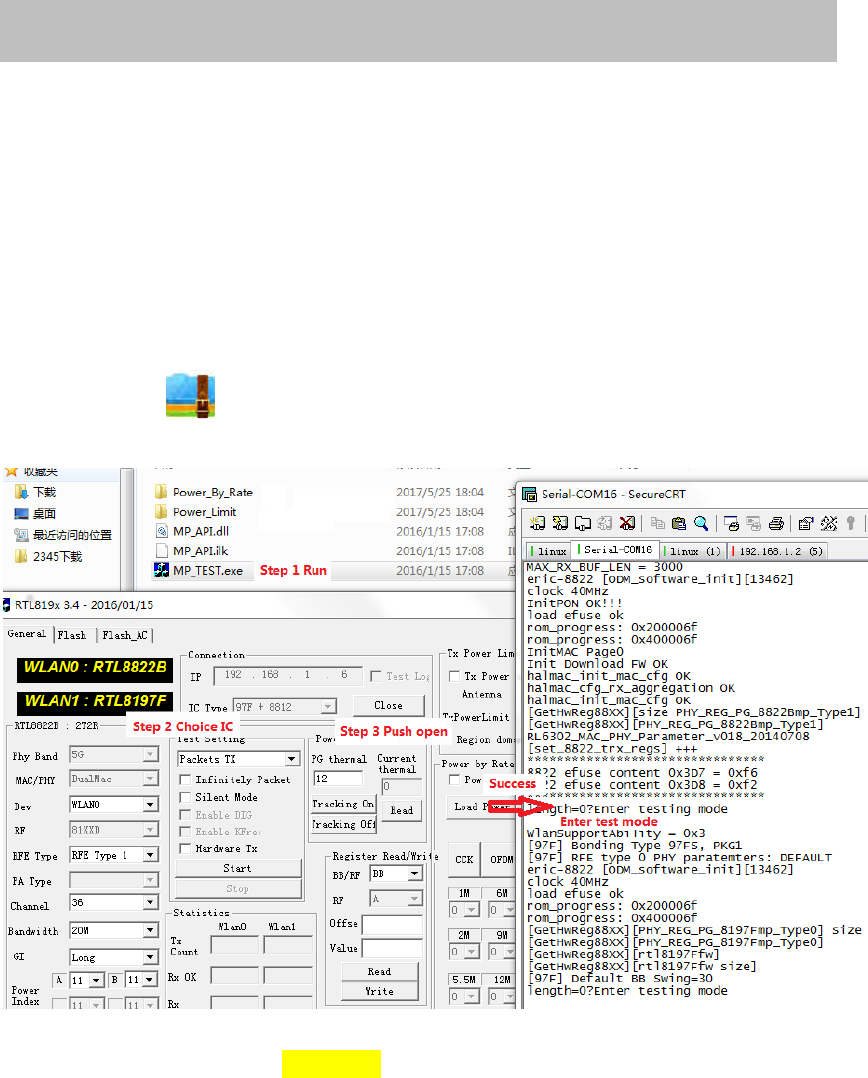868x1078 pixels.
Task: Click Print Screen icon in SecureCRT toolbar
Action: pyautogui.click(x=731, y=523)
